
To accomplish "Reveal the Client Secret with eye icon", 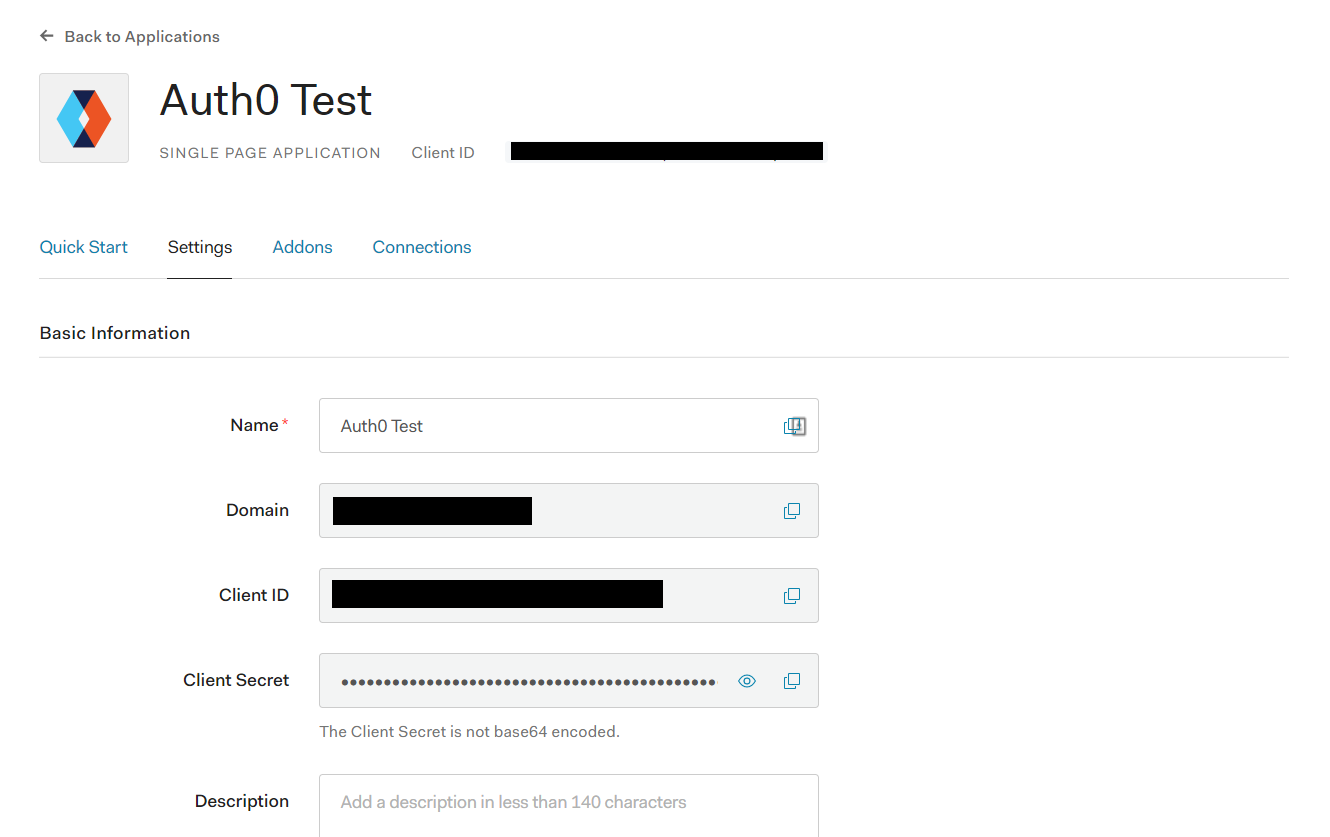I will (747, 681).
